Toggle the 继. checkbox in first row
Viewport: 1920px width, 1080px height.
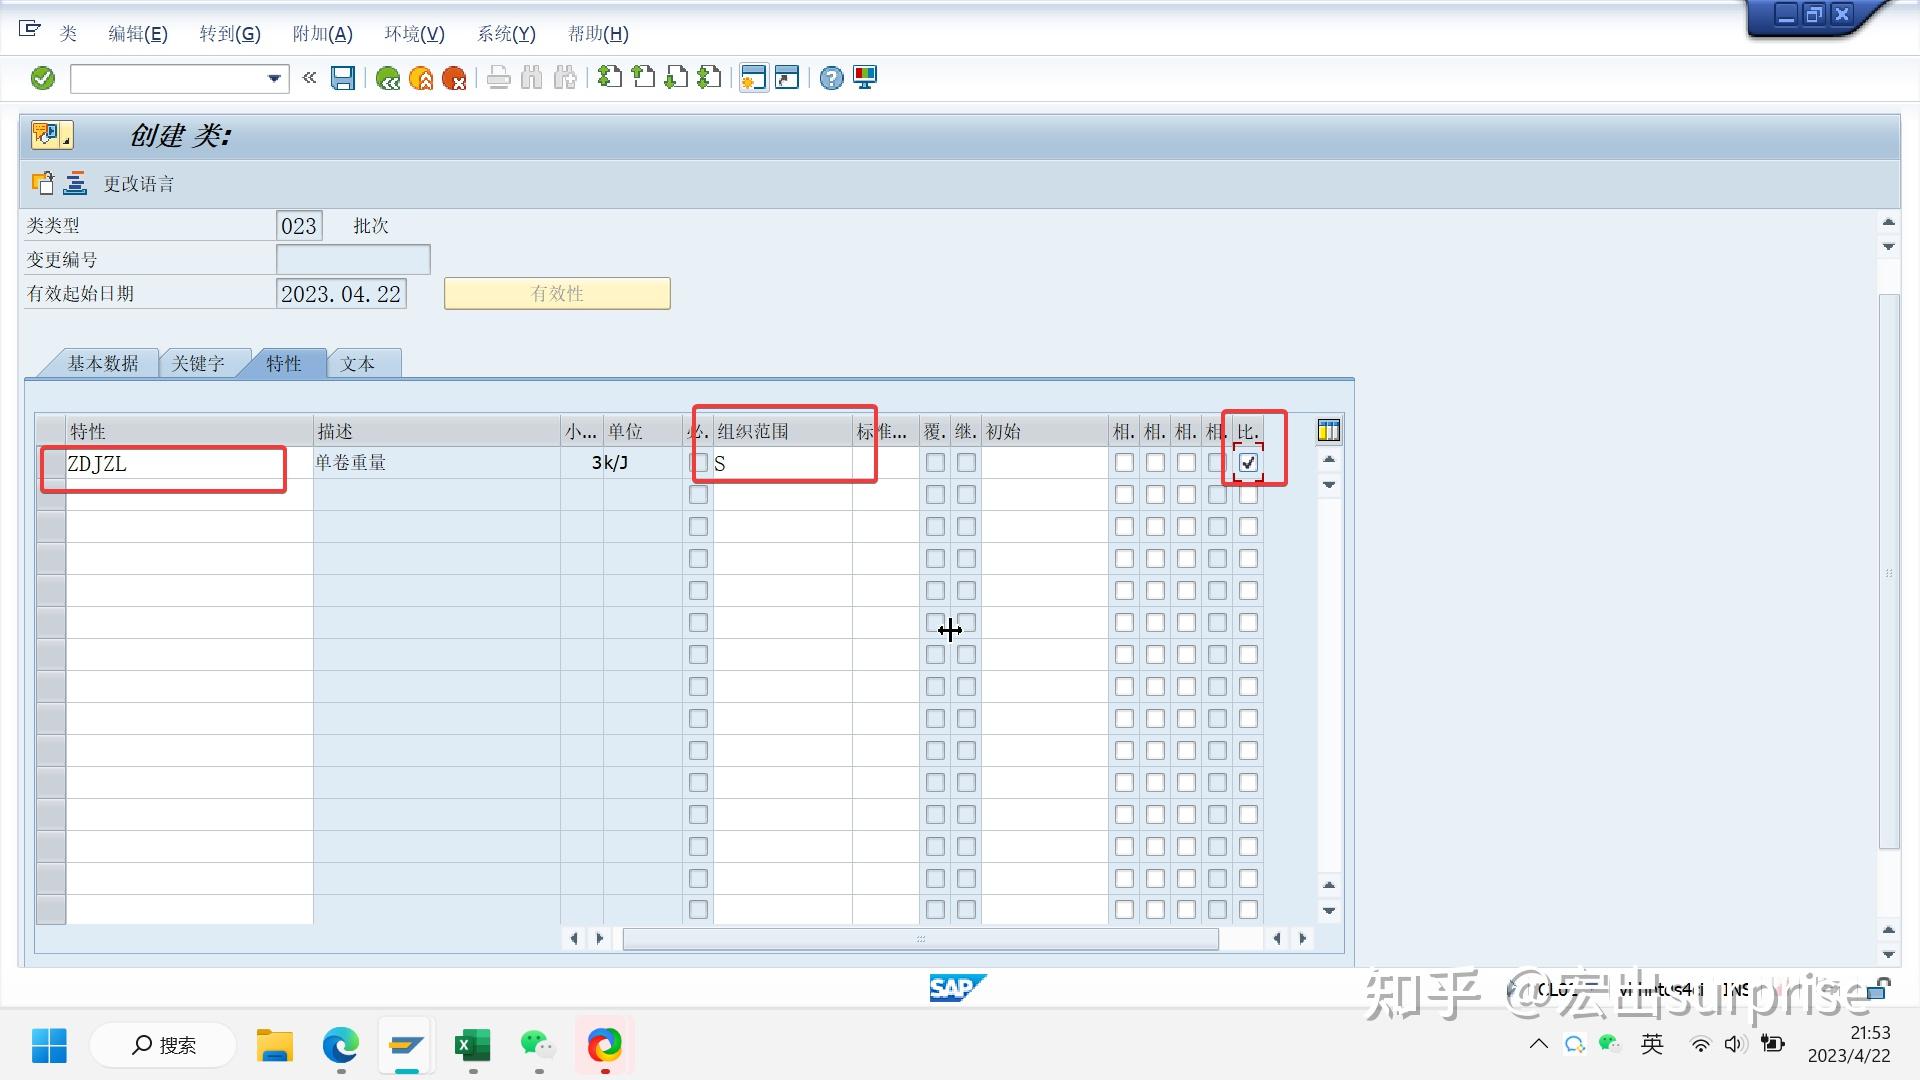click(x=966, y=463)
